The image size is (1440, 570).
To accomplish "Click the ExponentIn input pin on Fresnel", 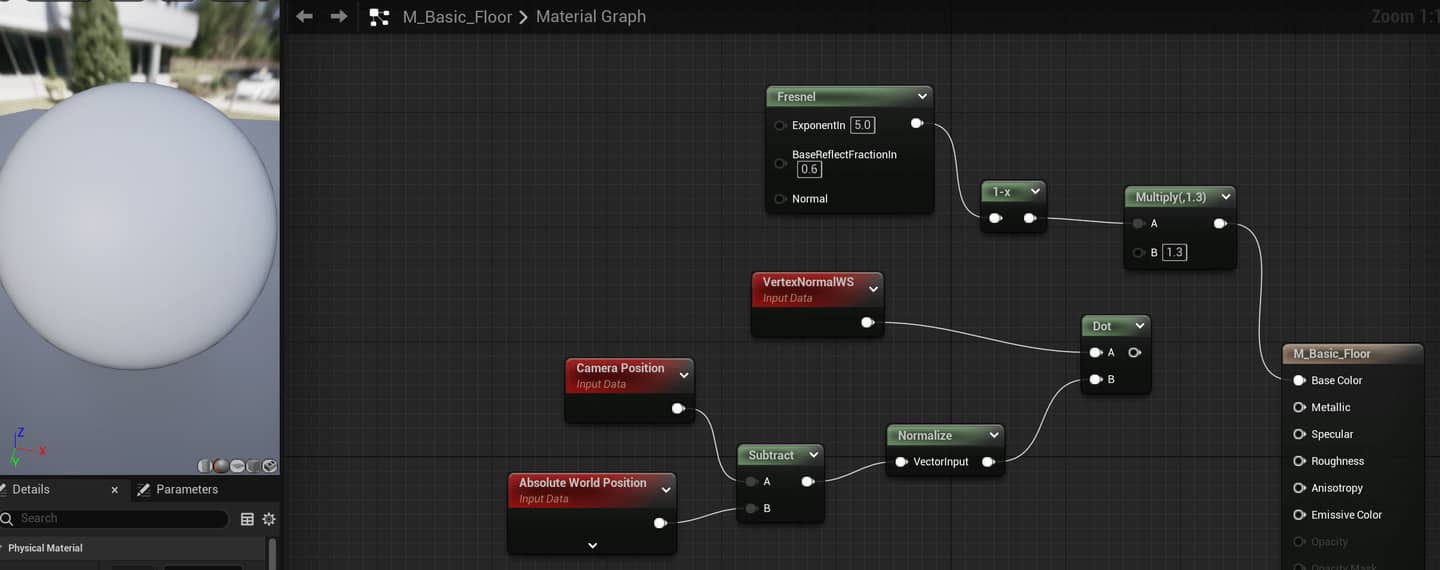I will (780, 126).
